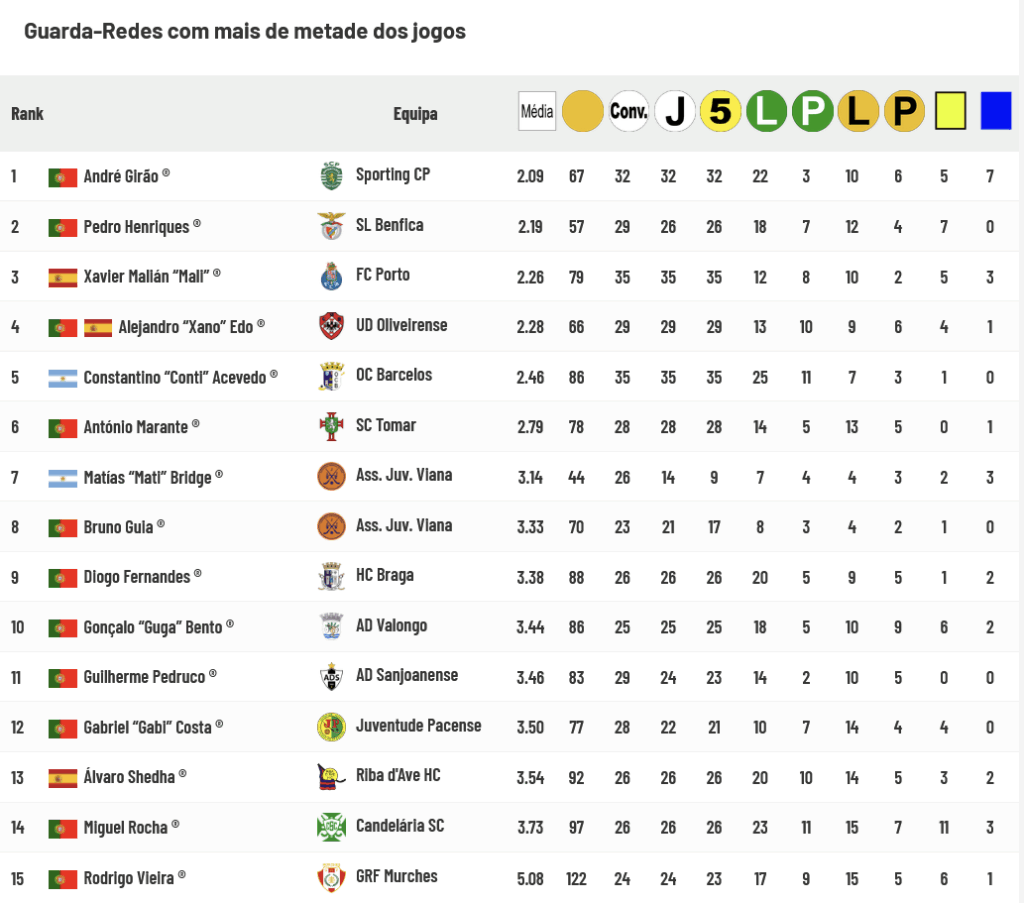Click the Equipa column header
The width and height of the screenshot is (1024, 903).
pyautogui.click(x=415, y=114)
